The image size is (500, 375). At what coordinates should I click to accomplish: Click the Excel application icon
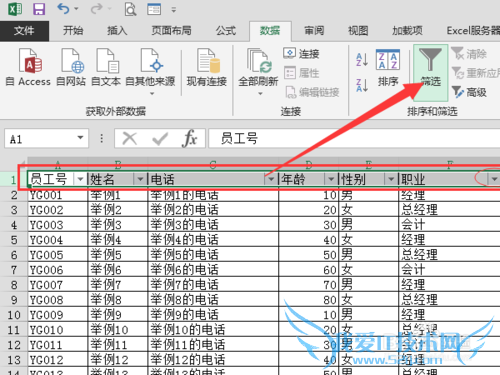pos(15,9)
